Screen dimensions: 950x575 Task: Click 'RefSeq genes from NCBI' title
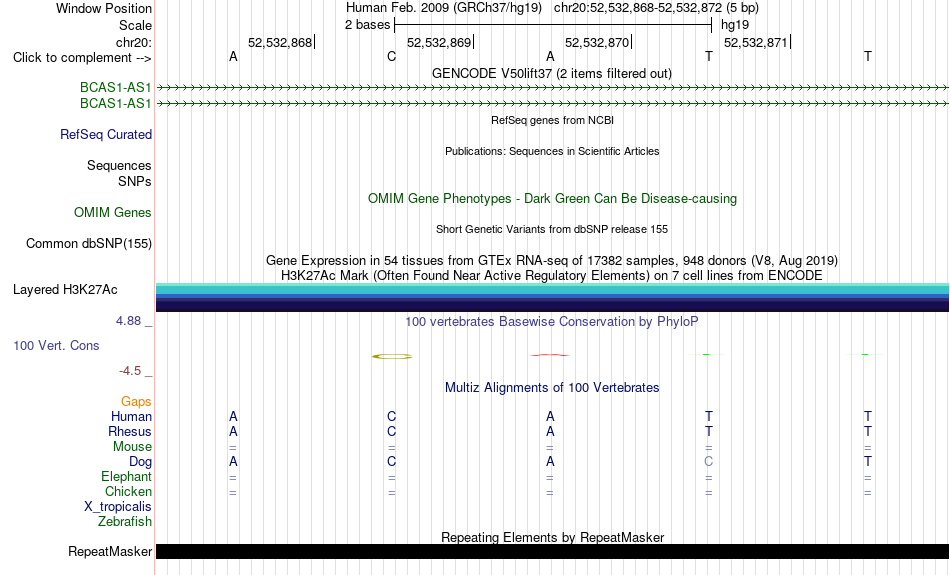click(553, 120)
